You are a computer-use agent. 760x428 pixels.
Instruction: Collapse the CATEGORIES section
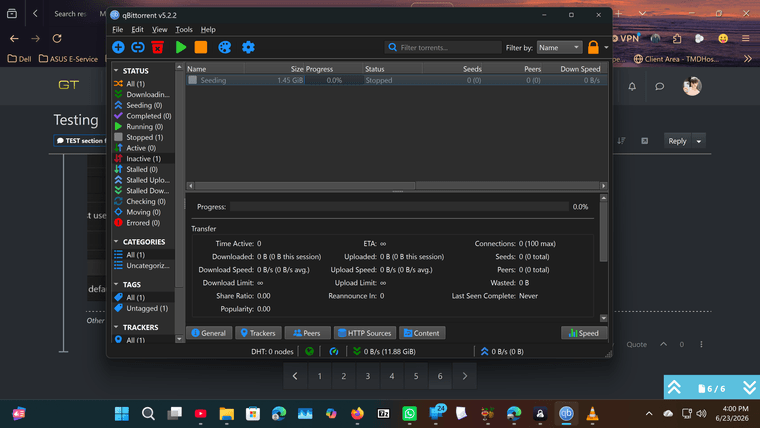[x=116, y=241]
